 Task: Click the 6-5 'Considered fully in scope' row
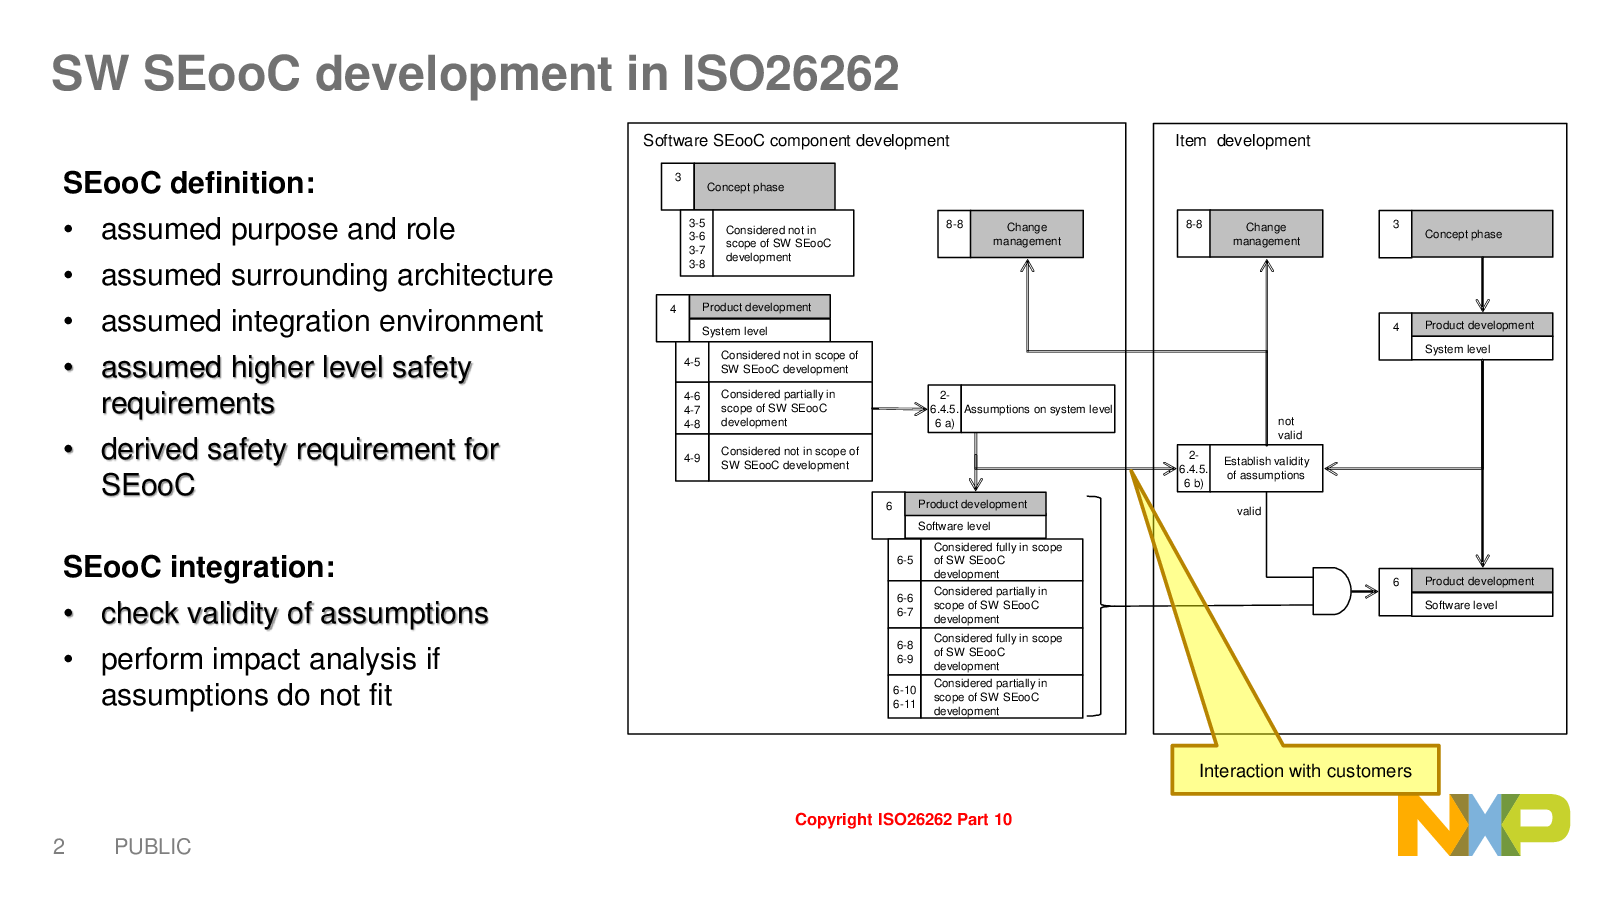coord(986,560)
